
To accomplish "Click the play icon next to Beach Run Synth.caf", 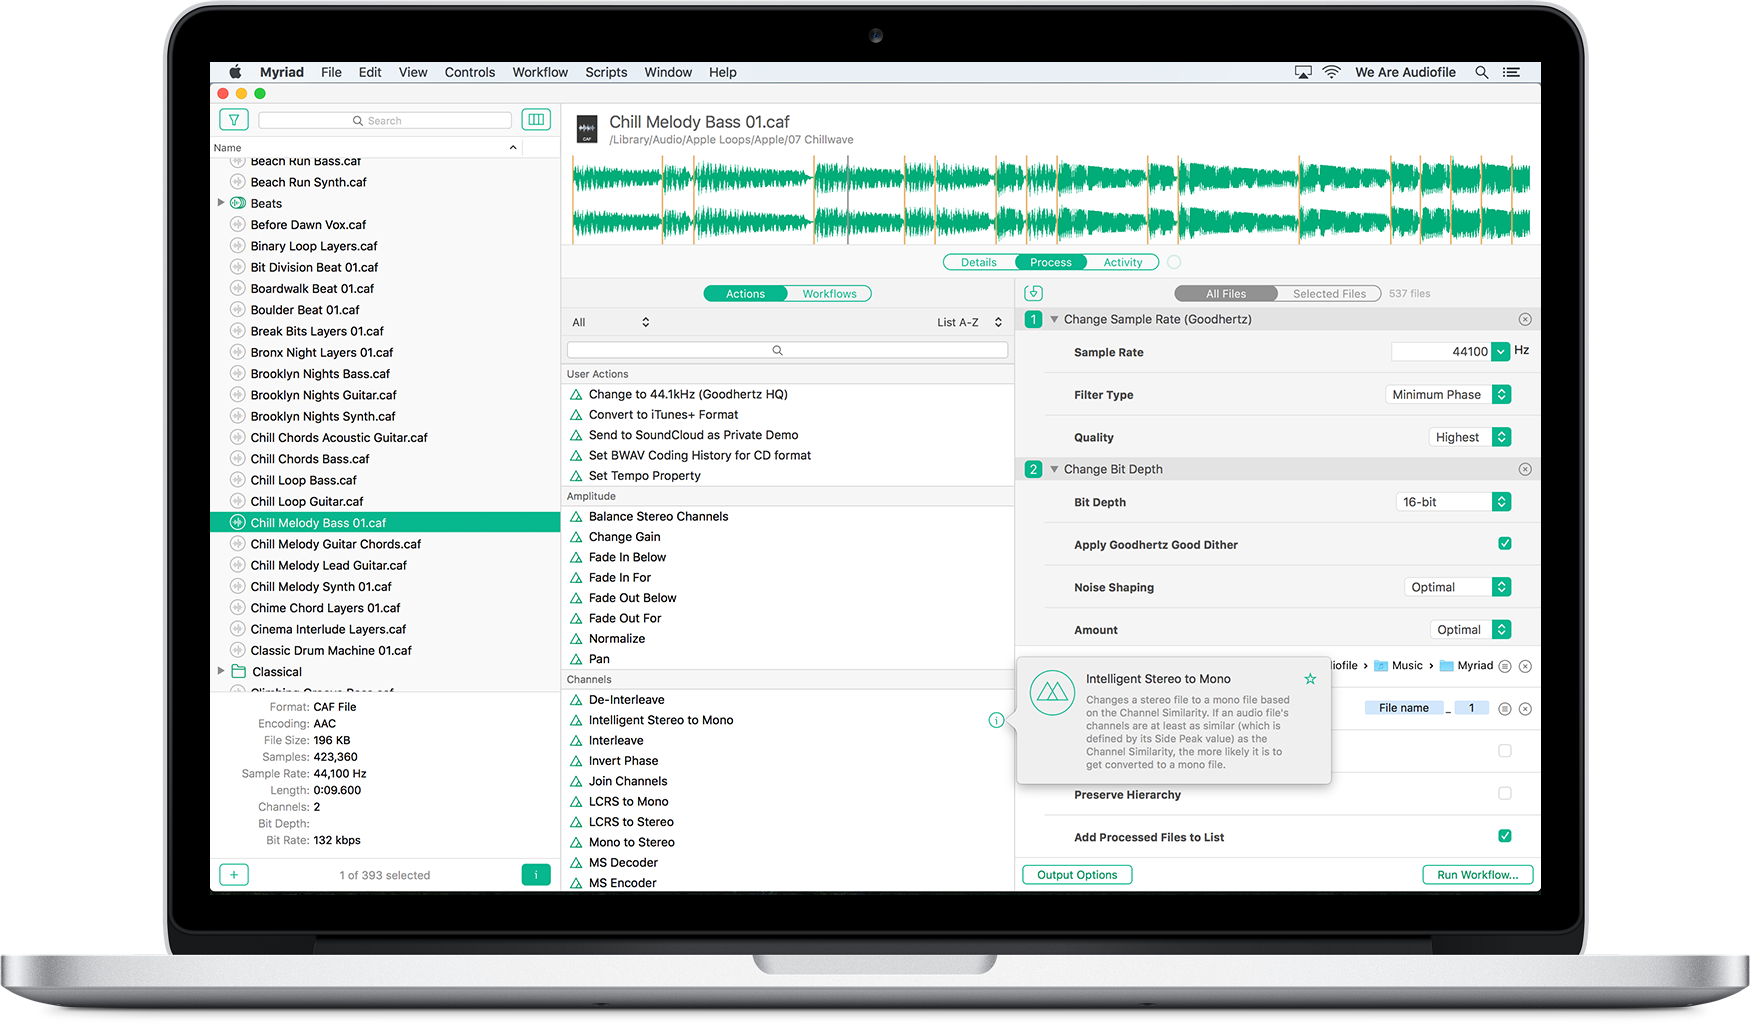I will [x=238, y=182].
